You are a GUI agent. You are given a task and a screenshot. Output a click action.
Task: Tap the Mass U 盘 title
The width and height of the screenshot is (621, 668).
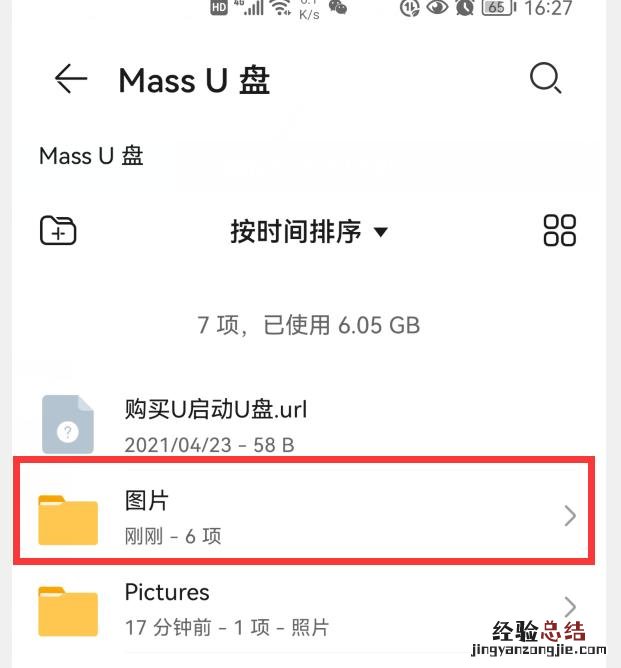194,80
